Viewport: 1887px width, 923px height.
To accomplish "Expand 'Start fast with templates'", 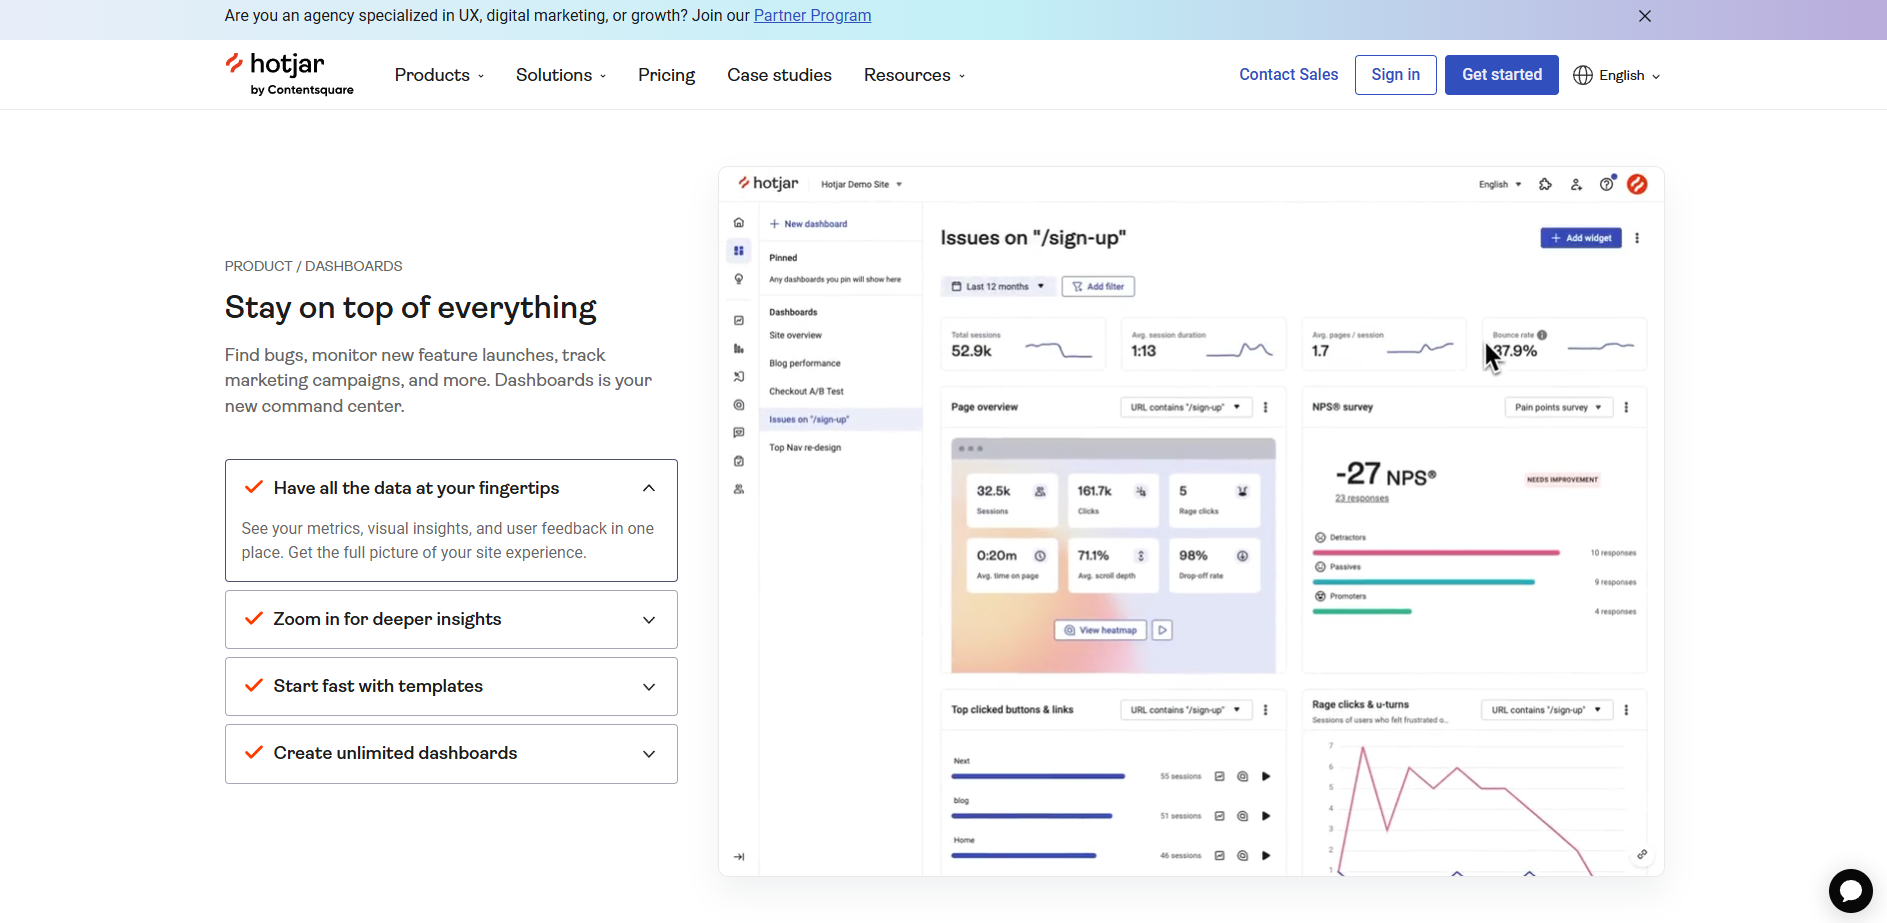I will point(451,686).
